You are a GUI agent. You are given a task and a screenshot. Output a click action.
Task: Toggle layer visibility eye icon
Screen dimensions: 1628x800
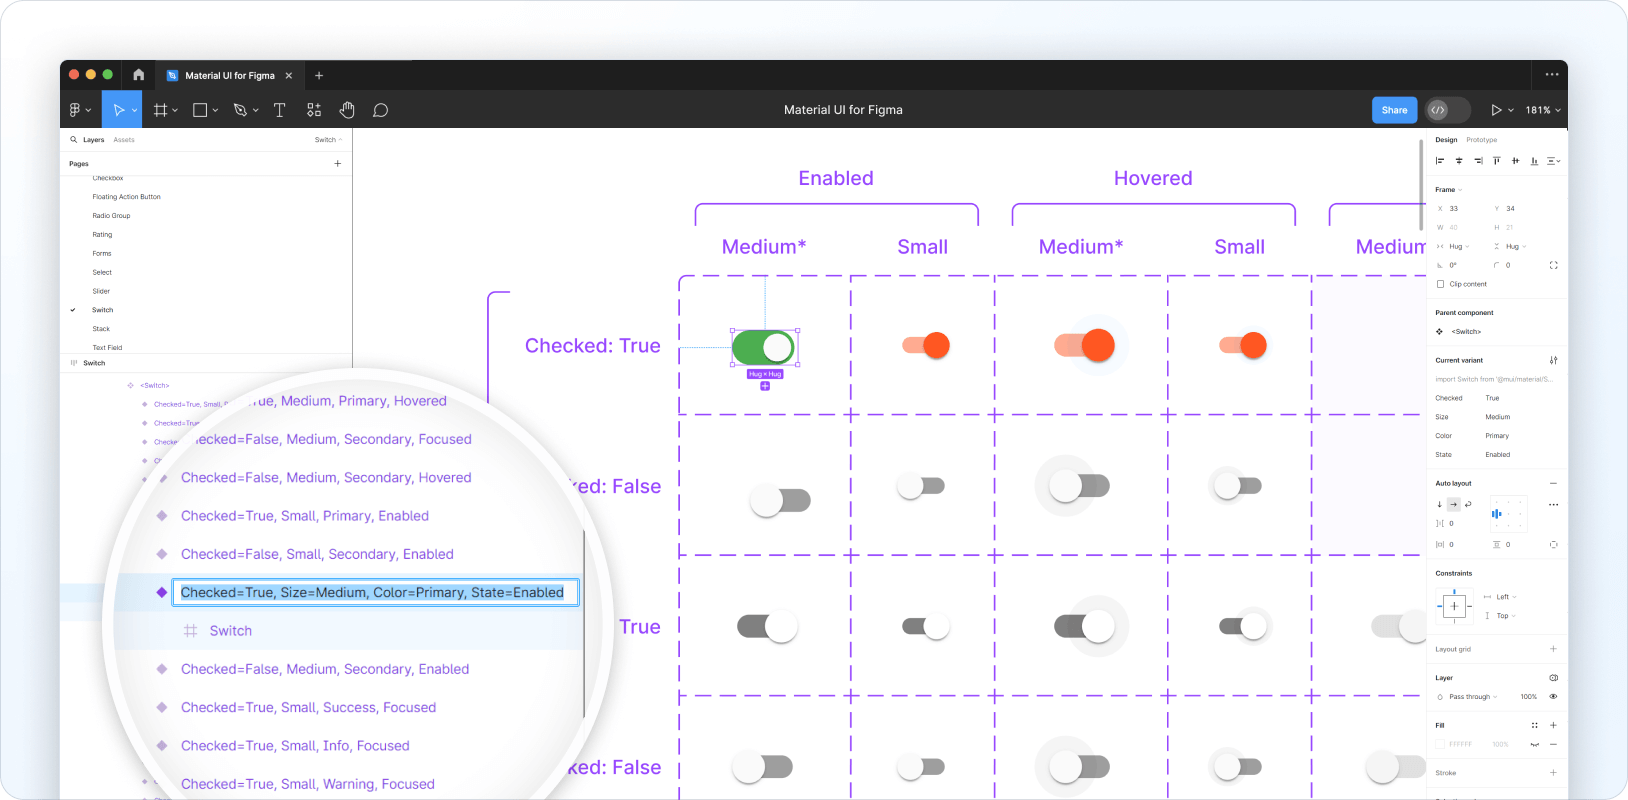(x=1553, y=697)
